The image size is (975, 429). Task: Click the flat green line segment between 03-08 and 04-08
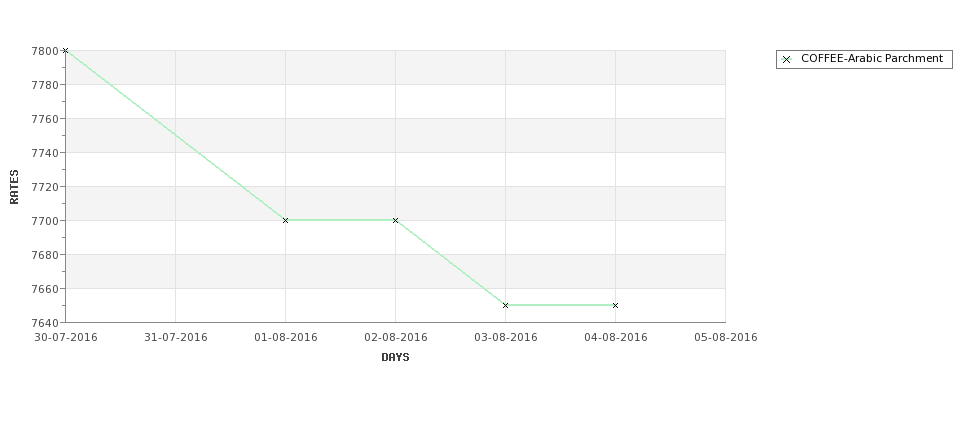click(560, 305)
